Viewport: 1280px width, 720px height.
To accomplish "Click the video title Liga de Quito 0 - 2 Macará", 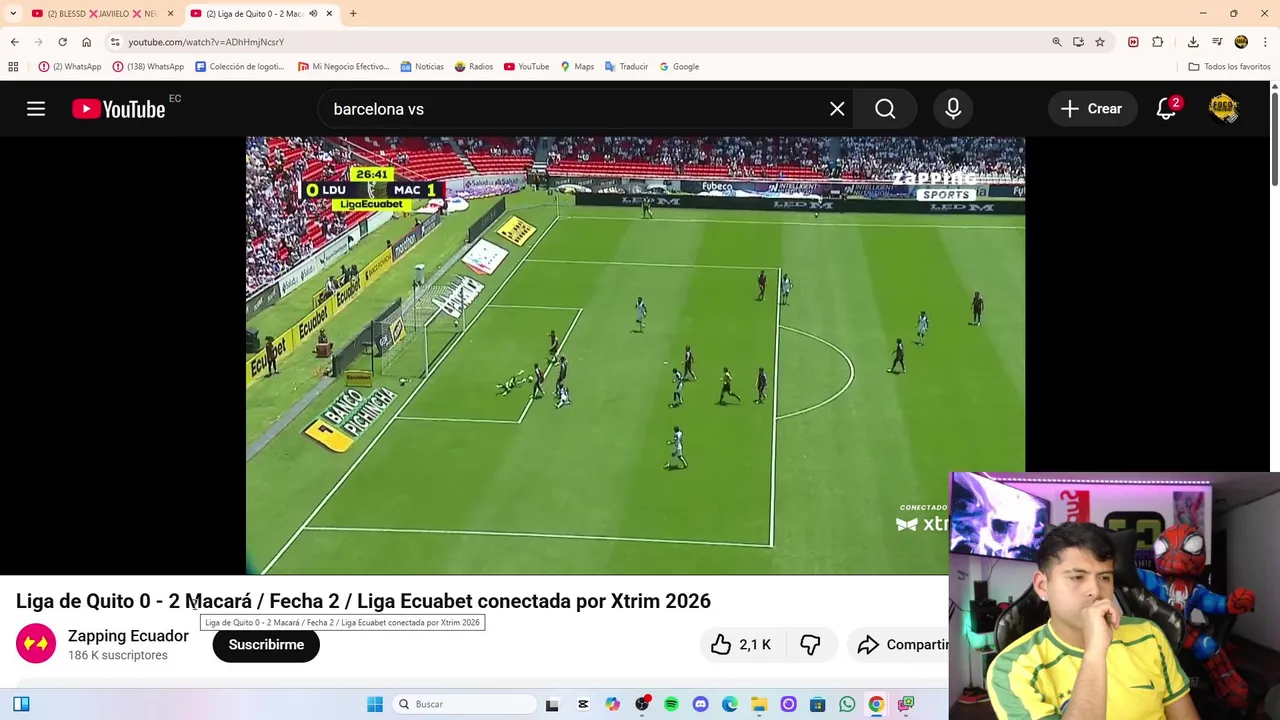I will coord(363,601).
